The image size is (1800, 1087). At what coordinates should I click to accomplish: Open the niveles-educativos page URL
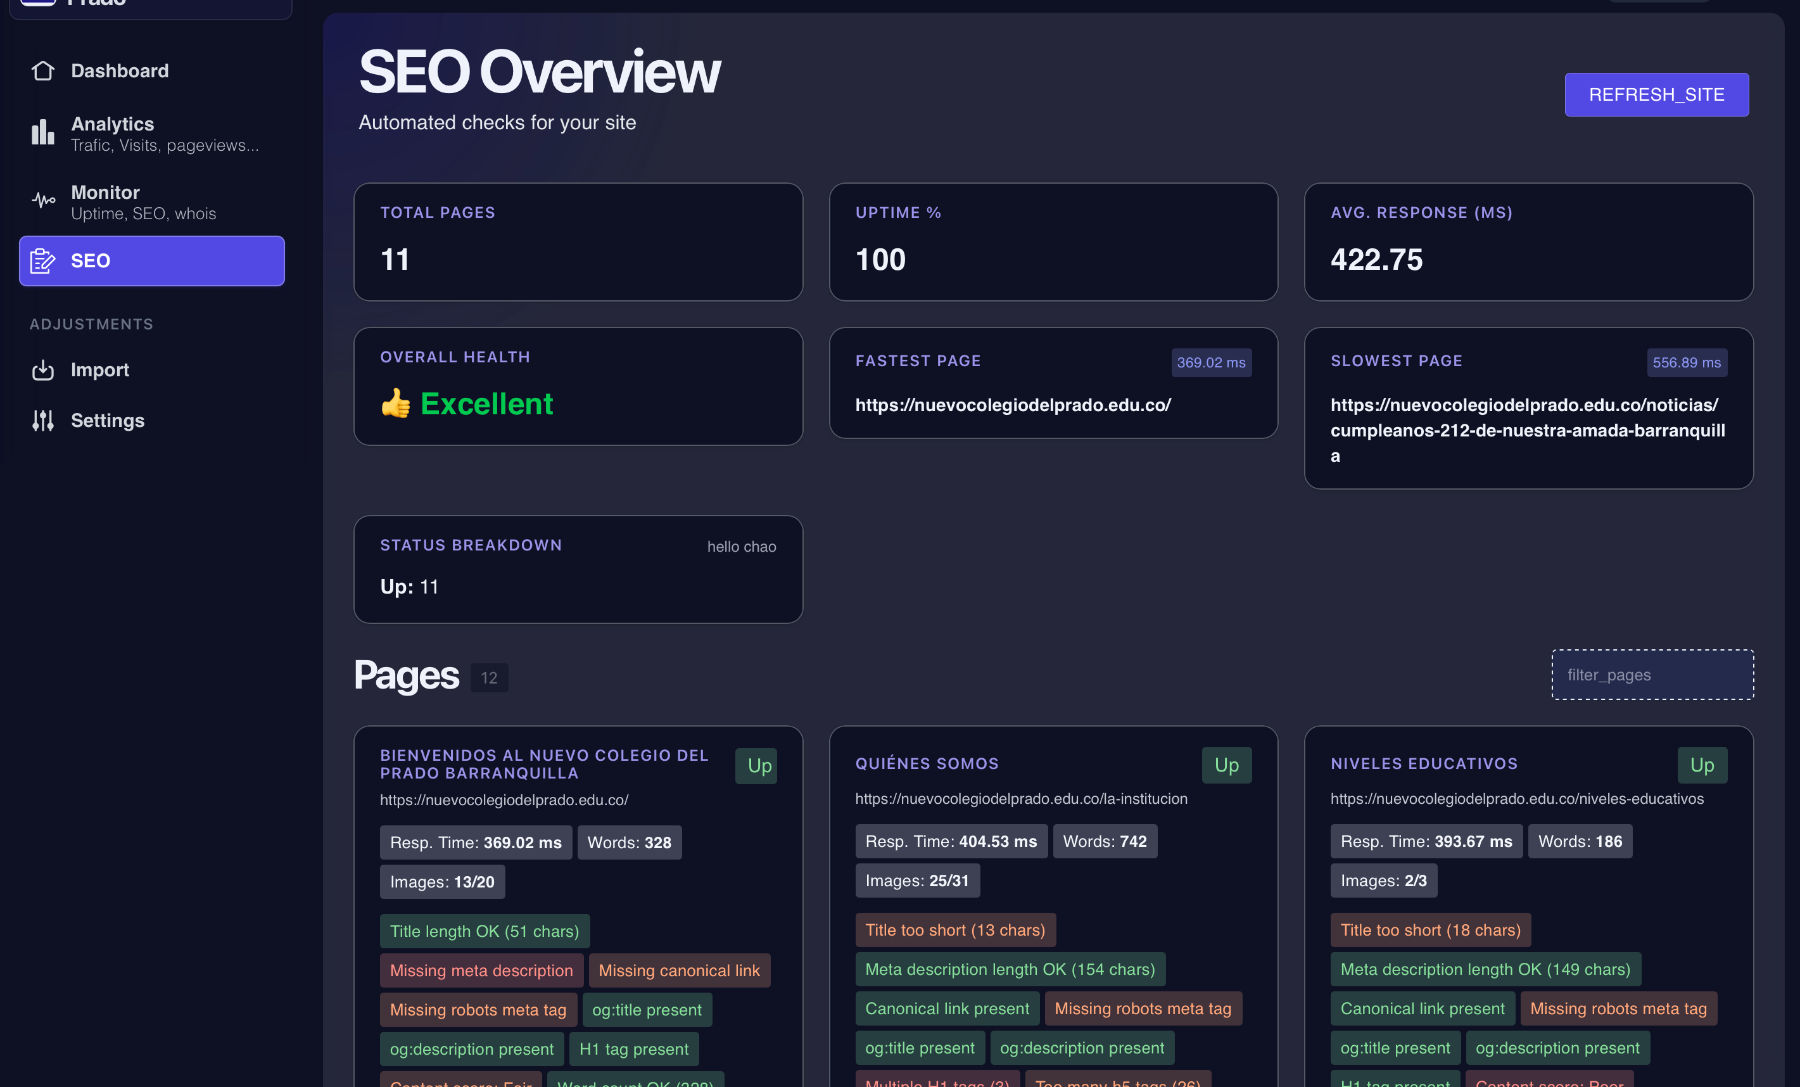(x=1517, y=799)
